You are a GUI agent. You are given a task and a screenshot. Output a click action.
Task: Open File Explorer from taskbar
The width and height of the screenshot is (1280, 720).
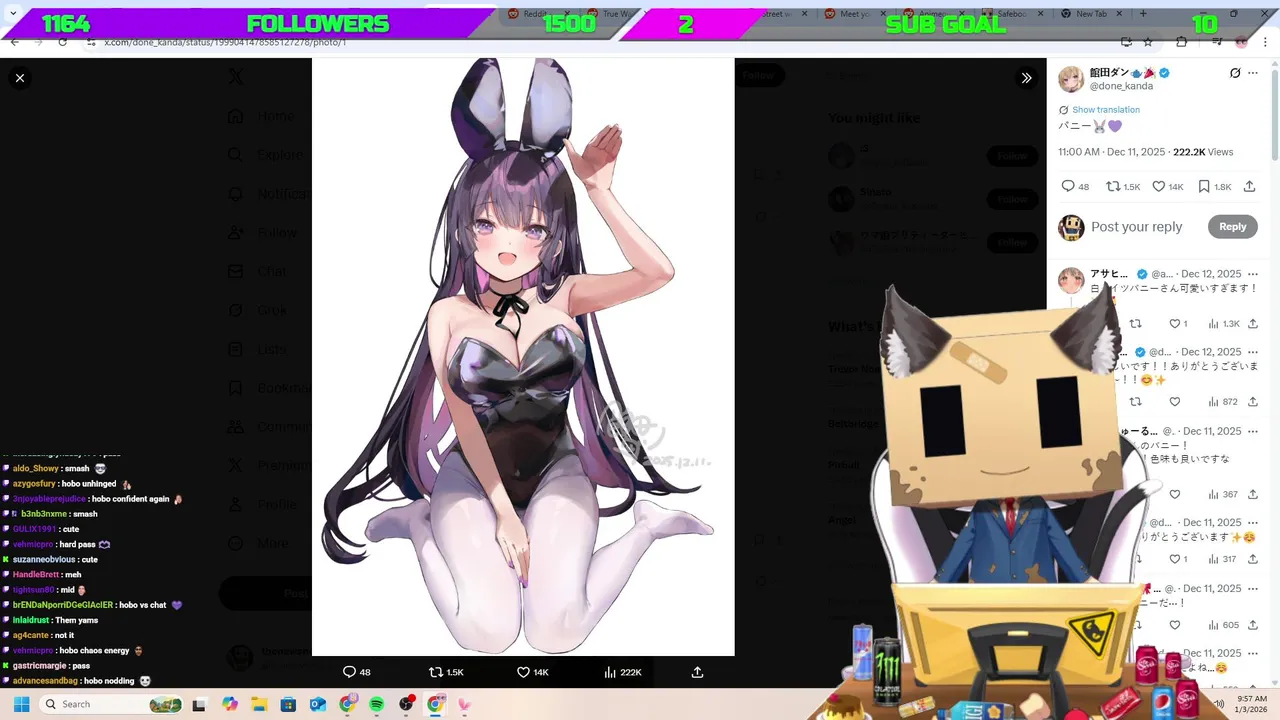259,704
